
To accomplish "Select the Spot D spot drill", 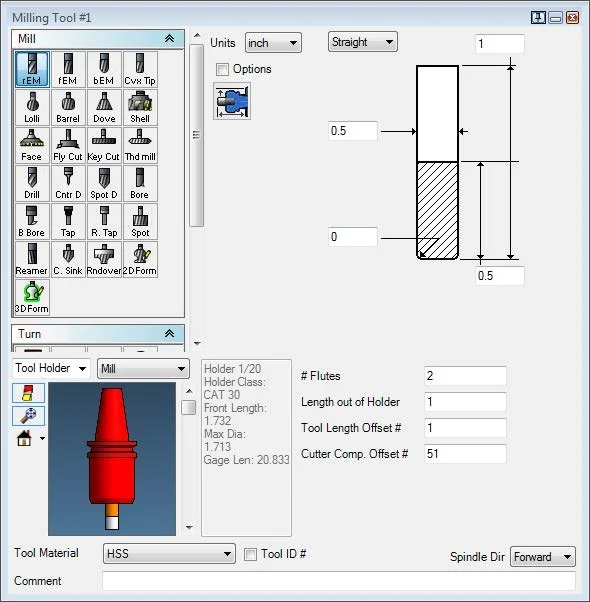I will click(104, 184).
